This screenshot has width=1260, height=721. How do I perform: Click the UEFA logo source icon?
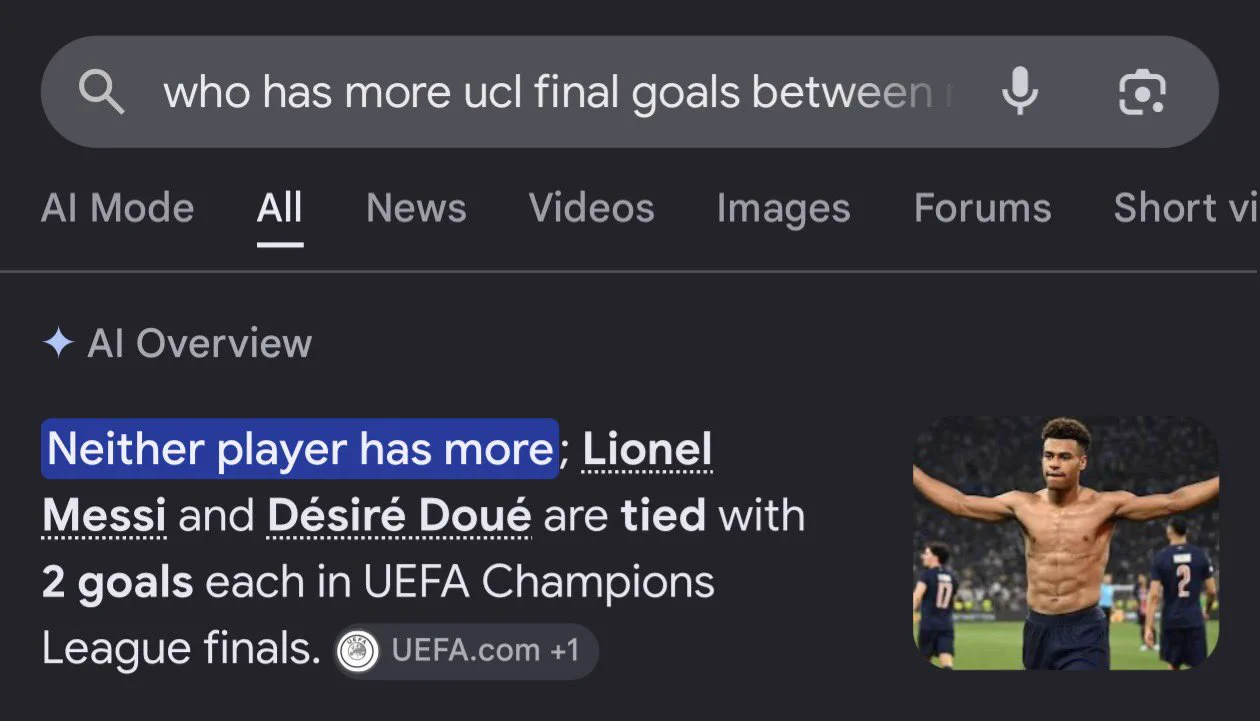357,652
